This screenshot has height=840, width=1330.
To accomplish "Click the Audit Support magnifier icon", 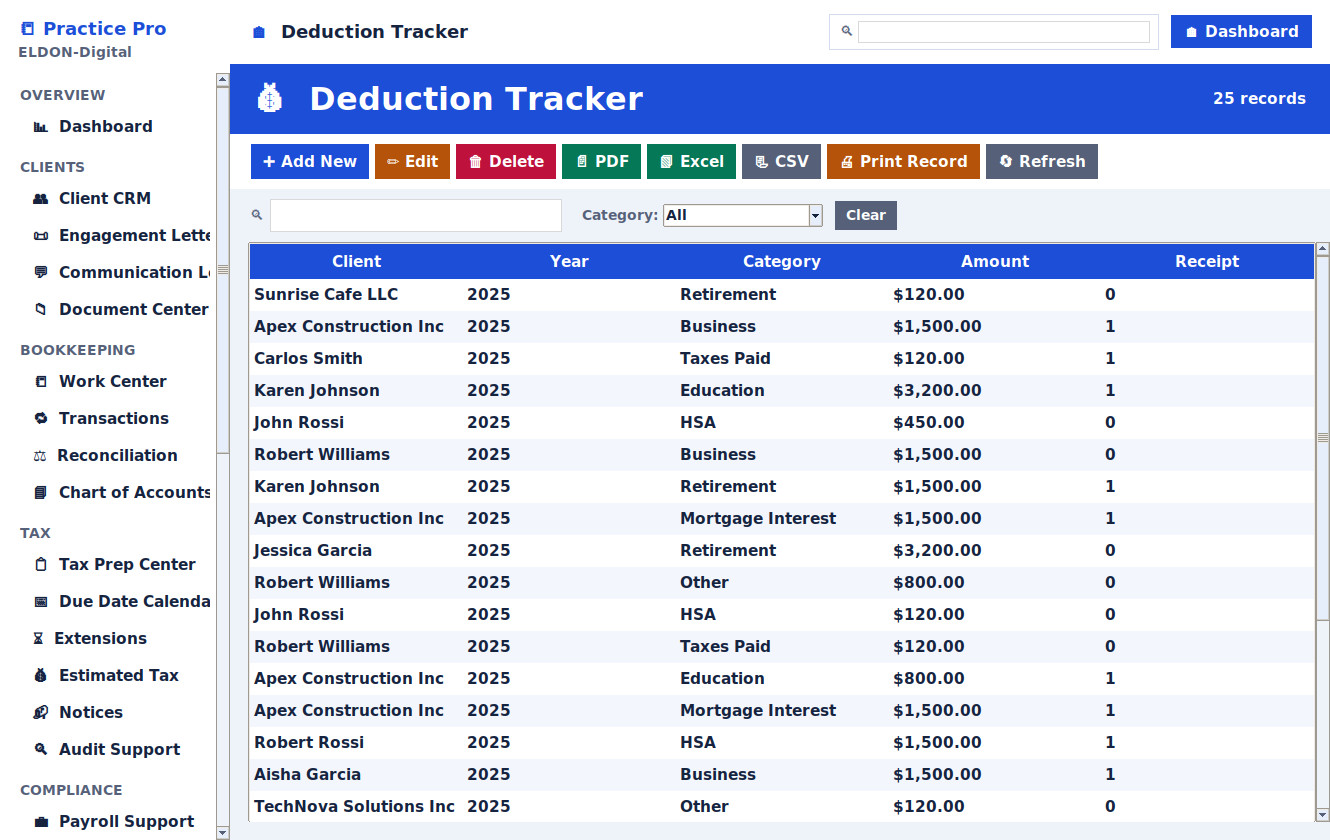I will (41, 750).
